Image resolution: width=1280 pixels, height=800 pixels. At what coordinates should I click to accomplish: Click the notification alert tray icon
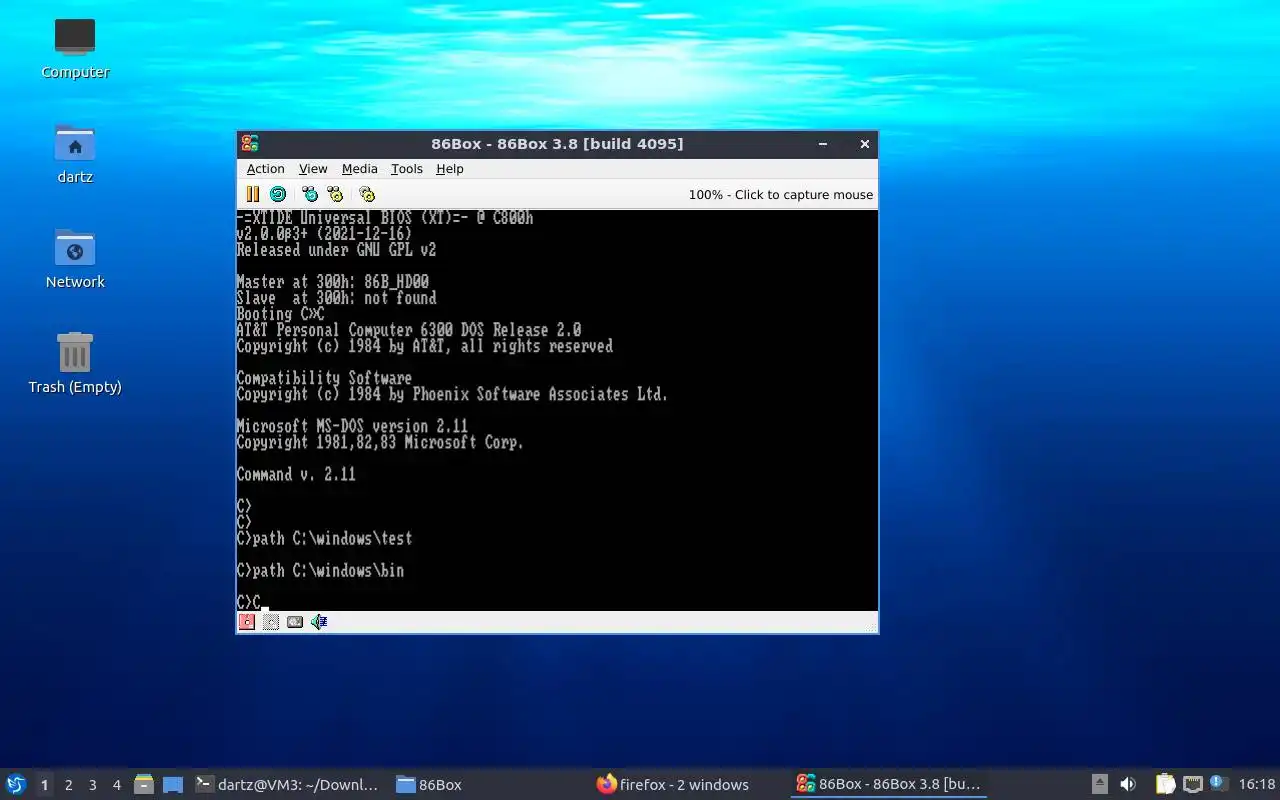point(1217,784)
